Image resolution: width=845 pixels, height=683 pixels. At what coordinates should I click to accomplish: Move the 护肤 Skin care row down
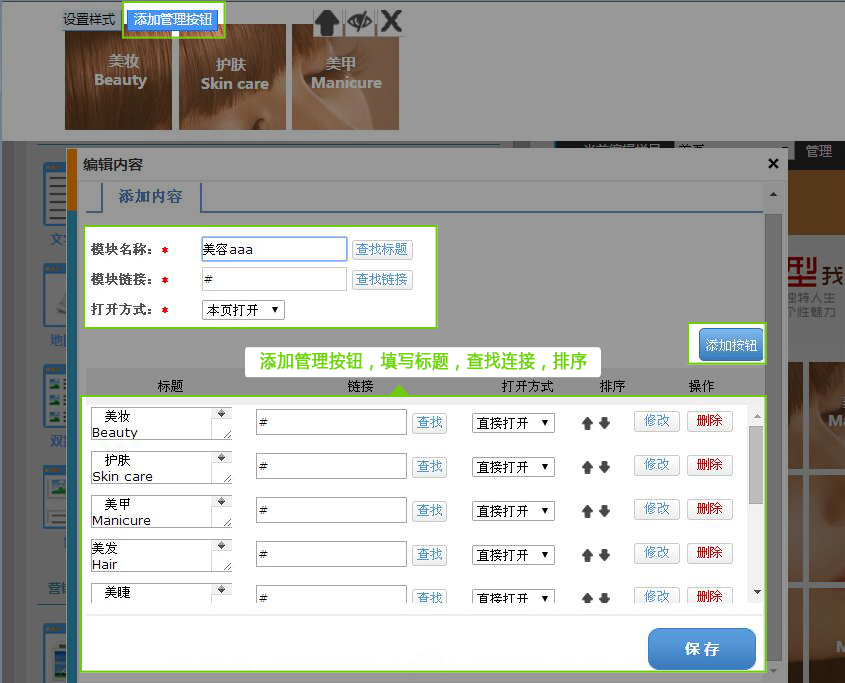click(604, 467)
